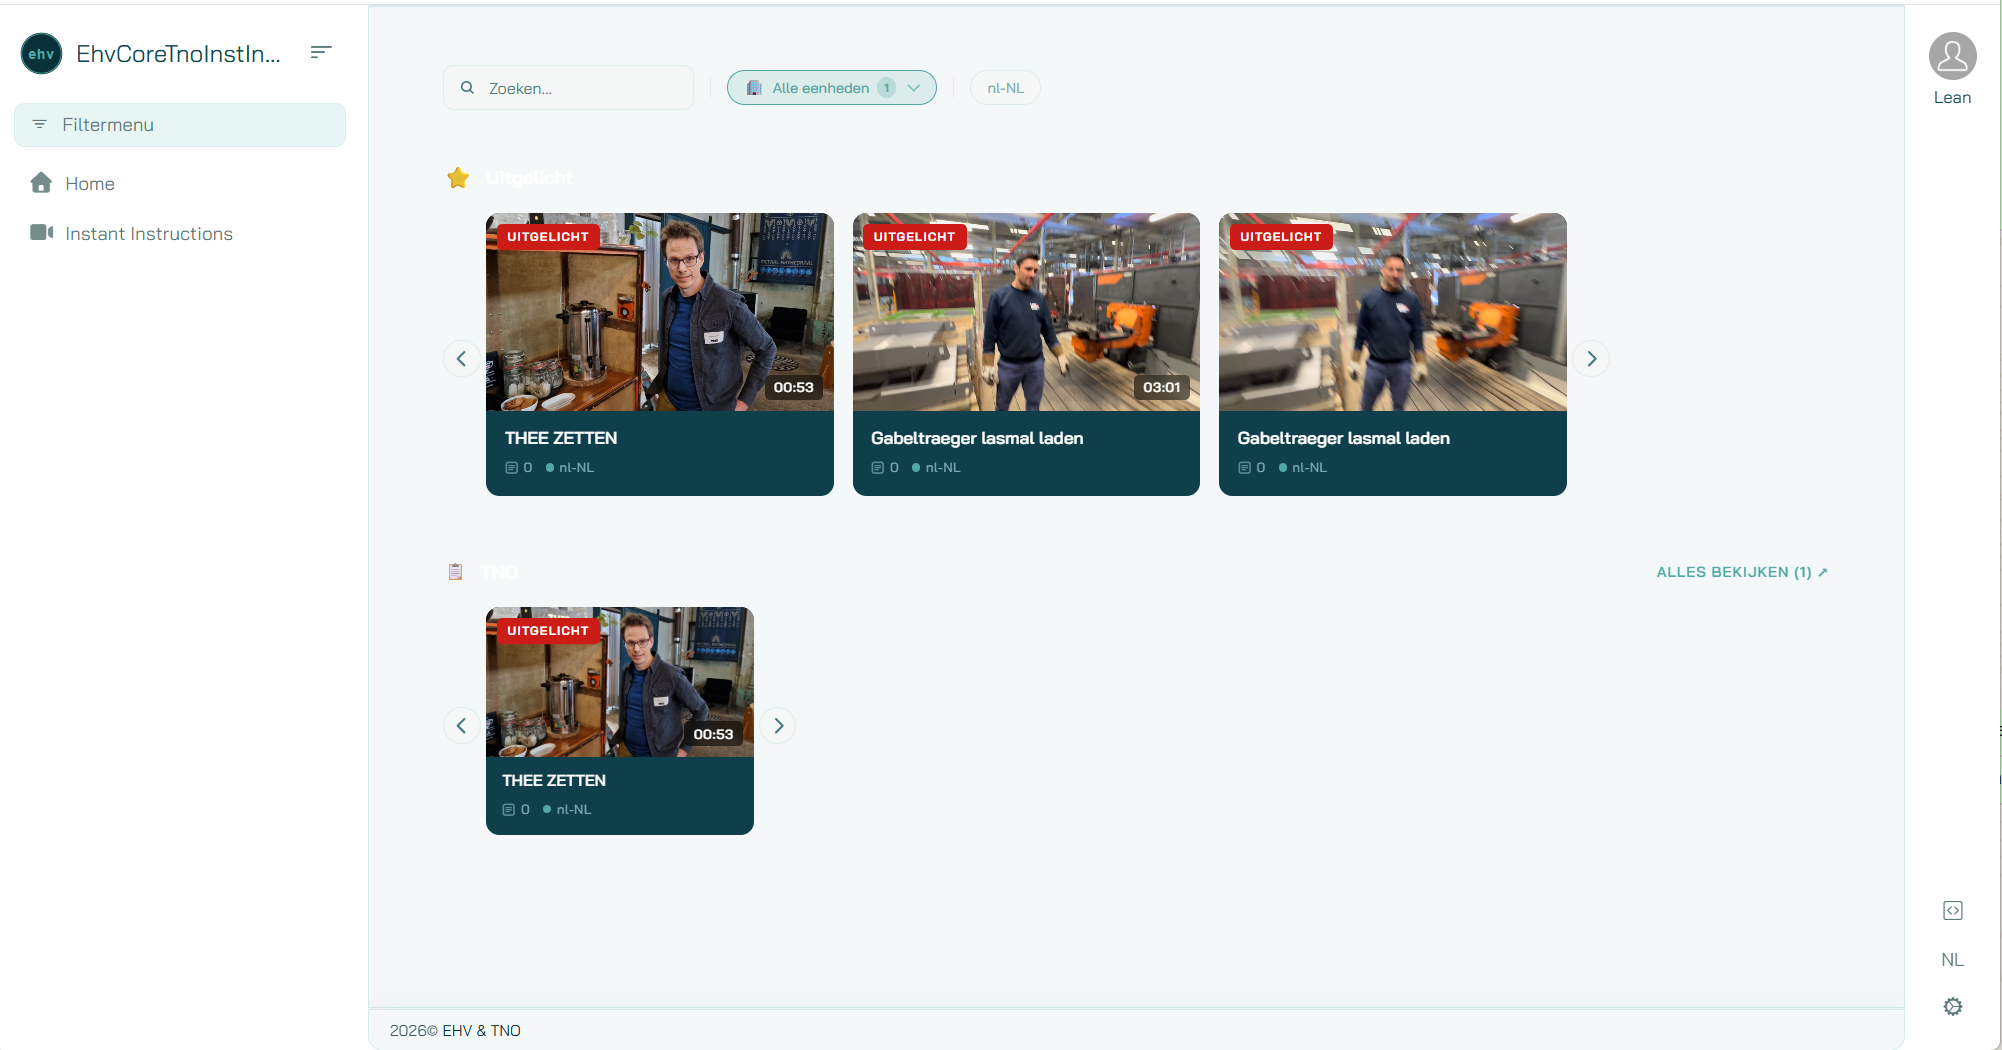Click the NL language switcher
The width and height of the screenshot is (2002, 1050).
point(1952,958)
